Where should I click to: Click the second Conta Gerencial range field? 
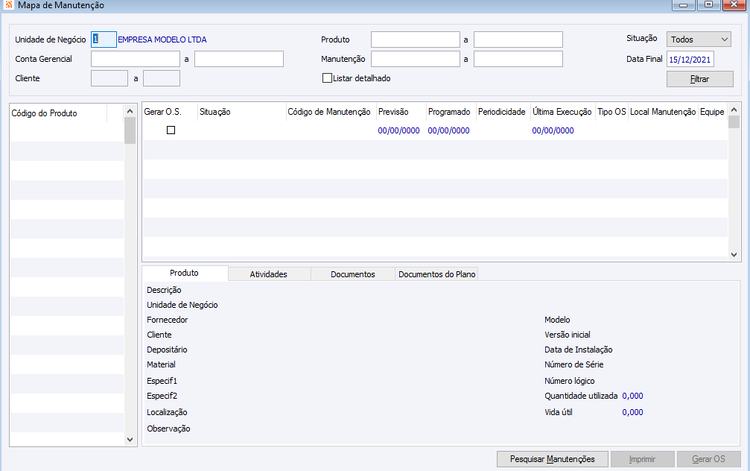(x=239, y=59)
